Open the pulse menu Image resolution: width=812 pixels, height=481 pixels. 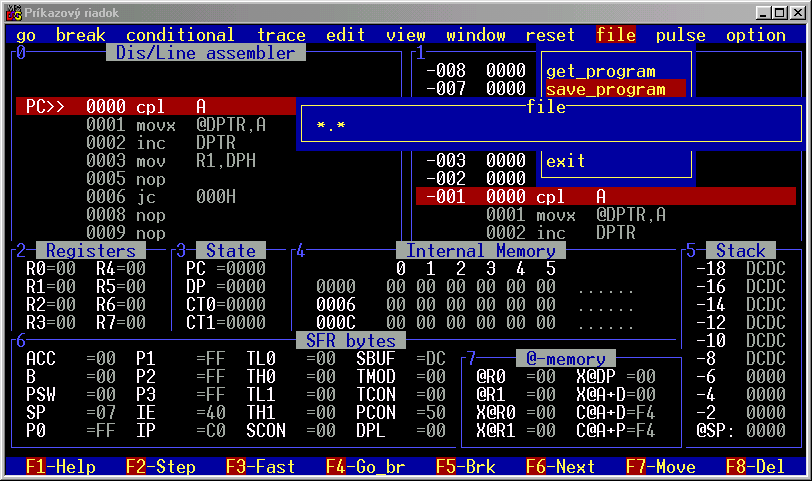coord(680,35)
